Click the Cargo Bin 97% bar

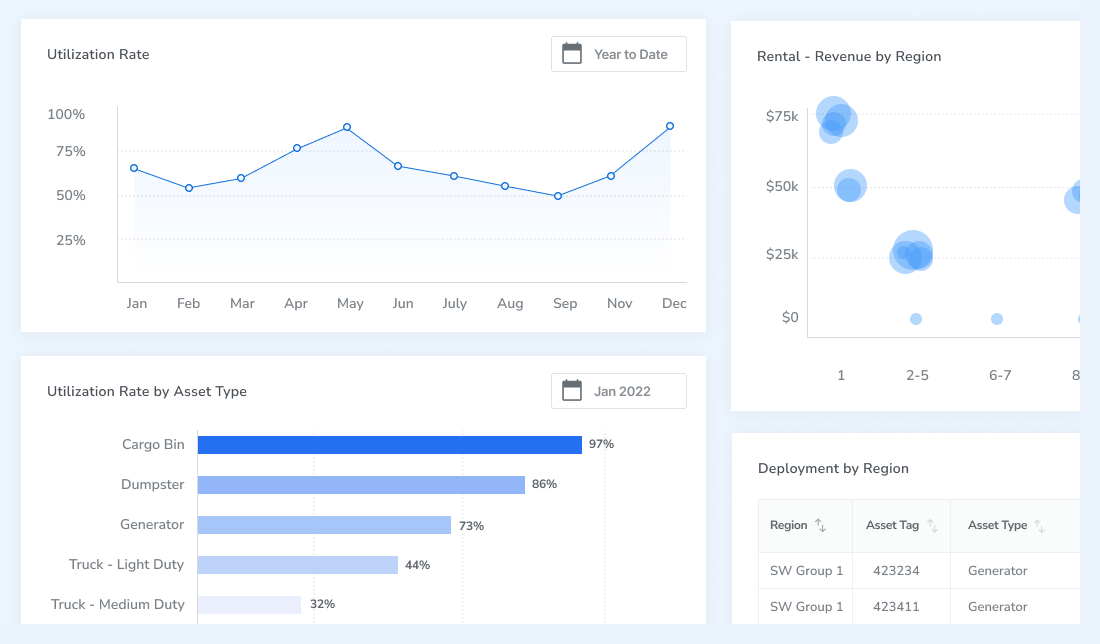(389, 445)
